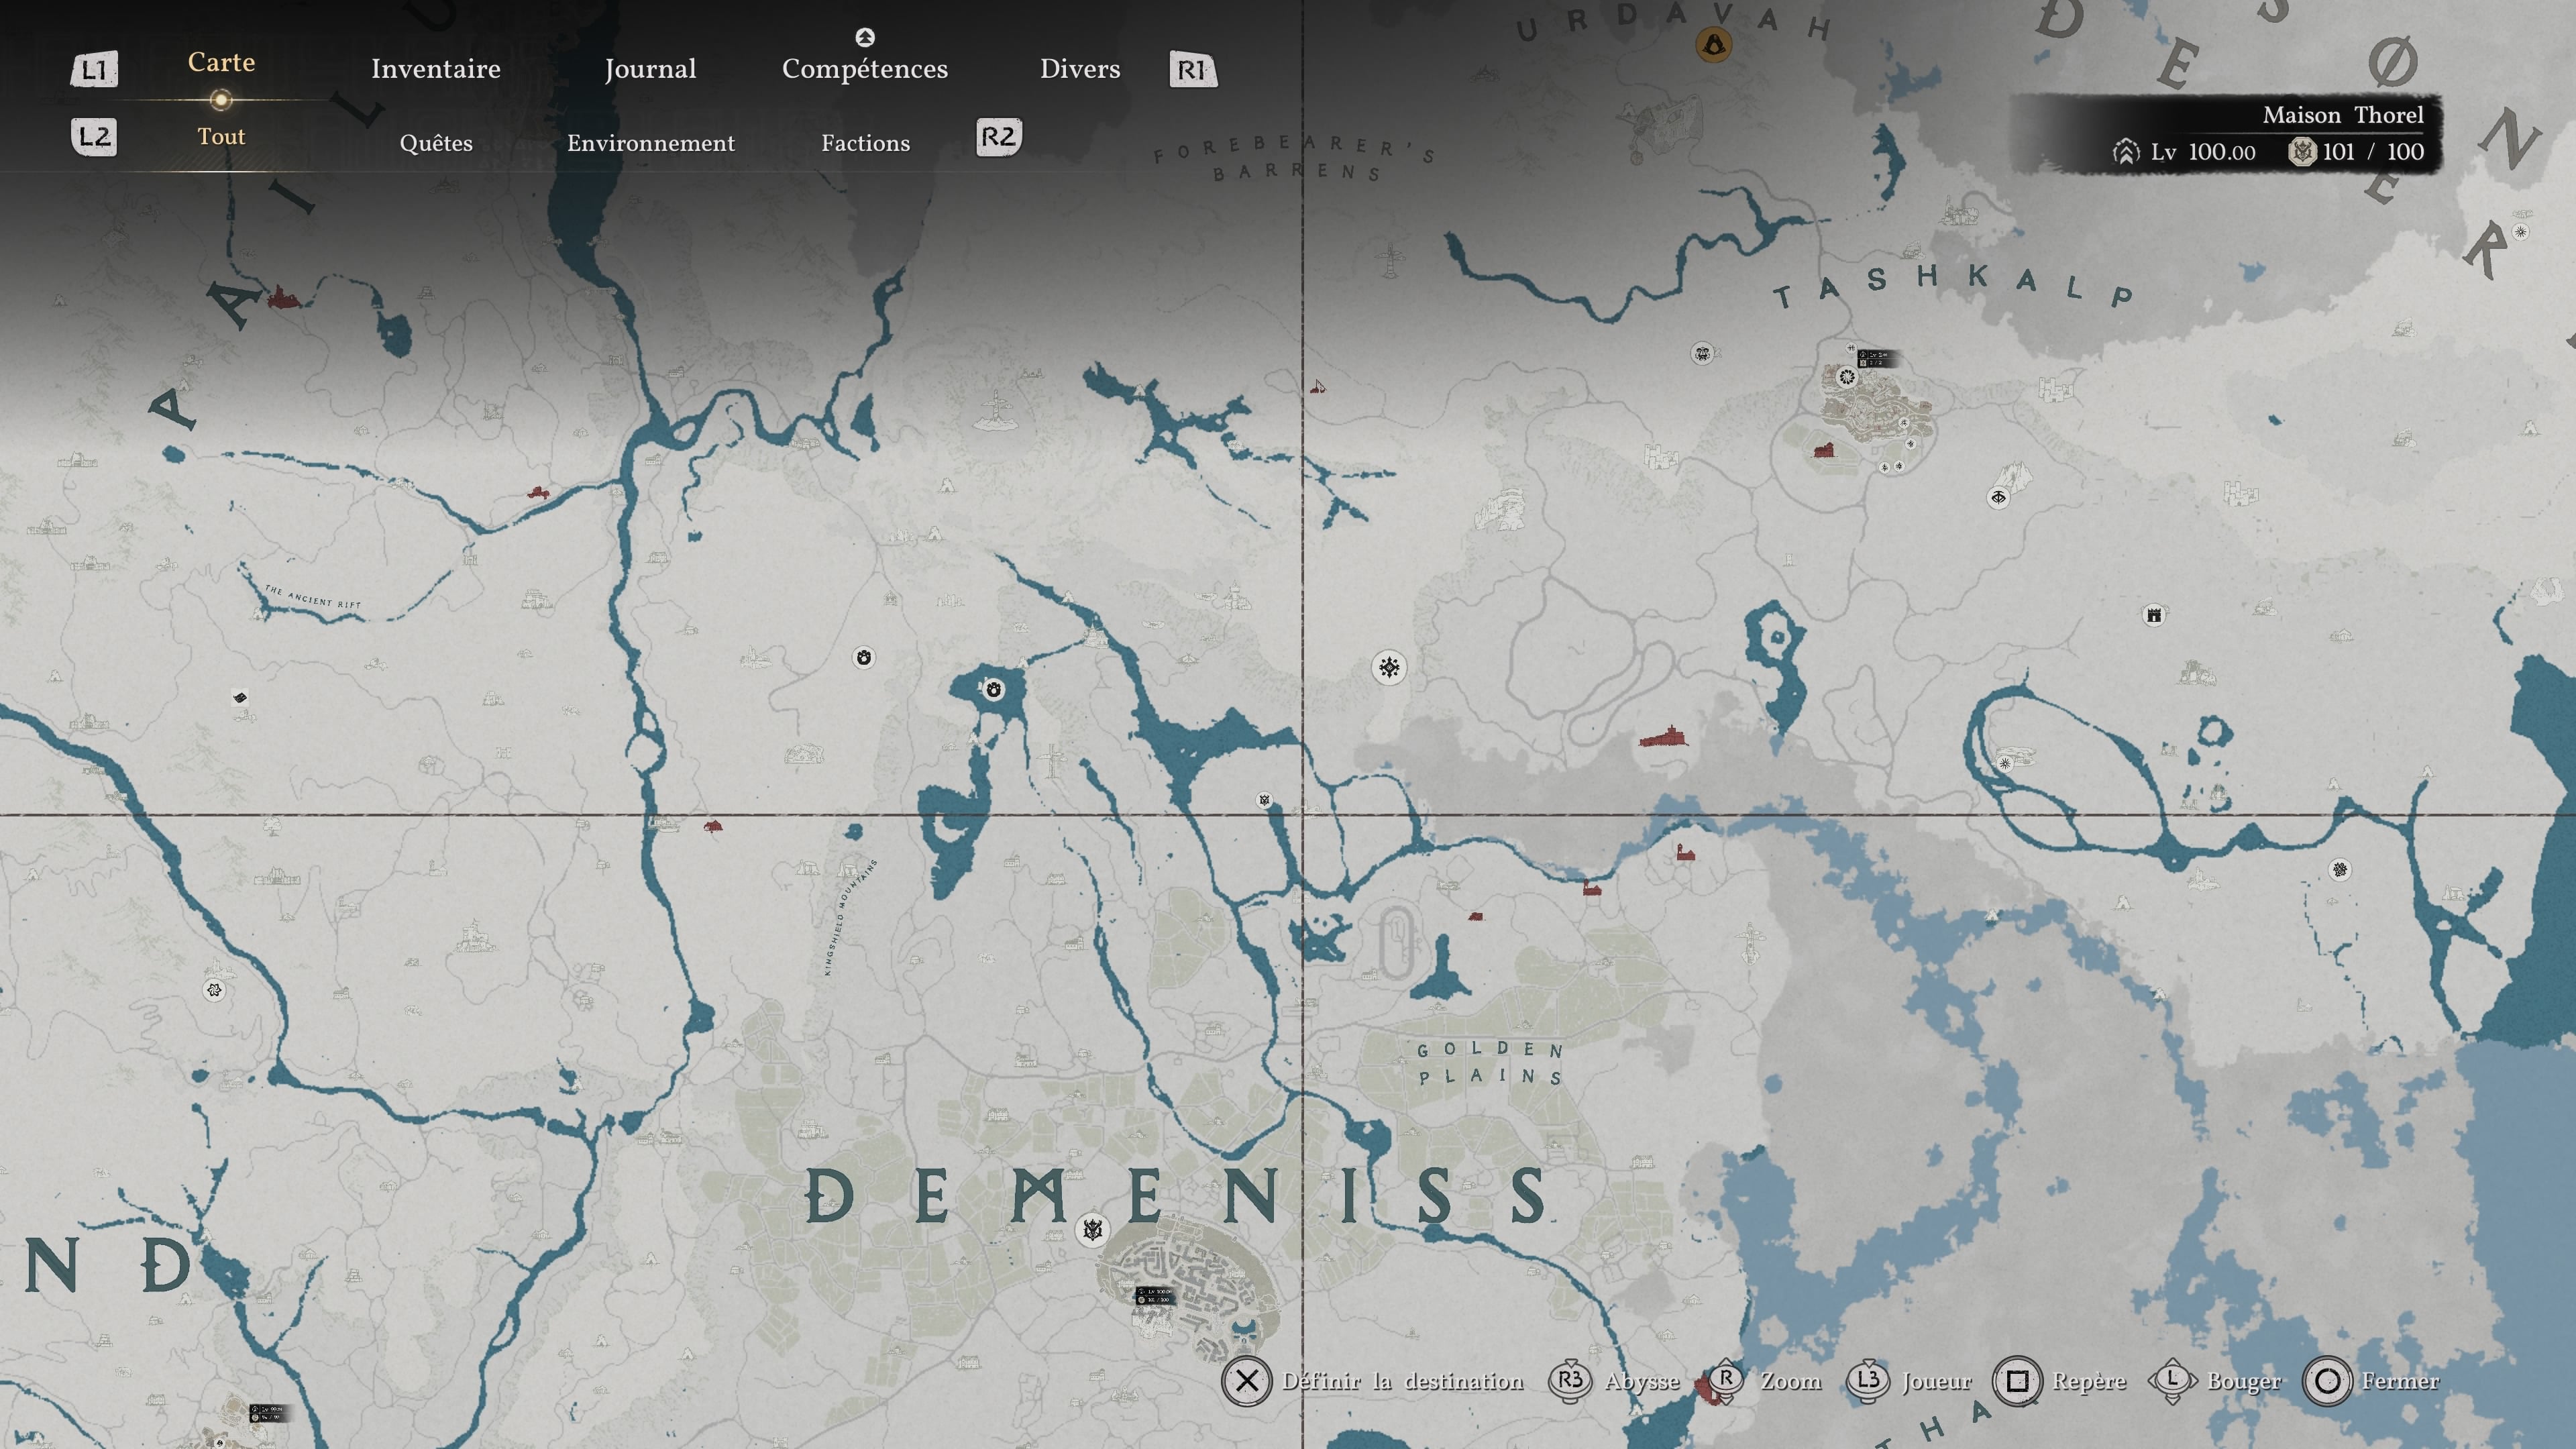Click the GOLDEN PLAINS map label

(x=1491, y=1063)
